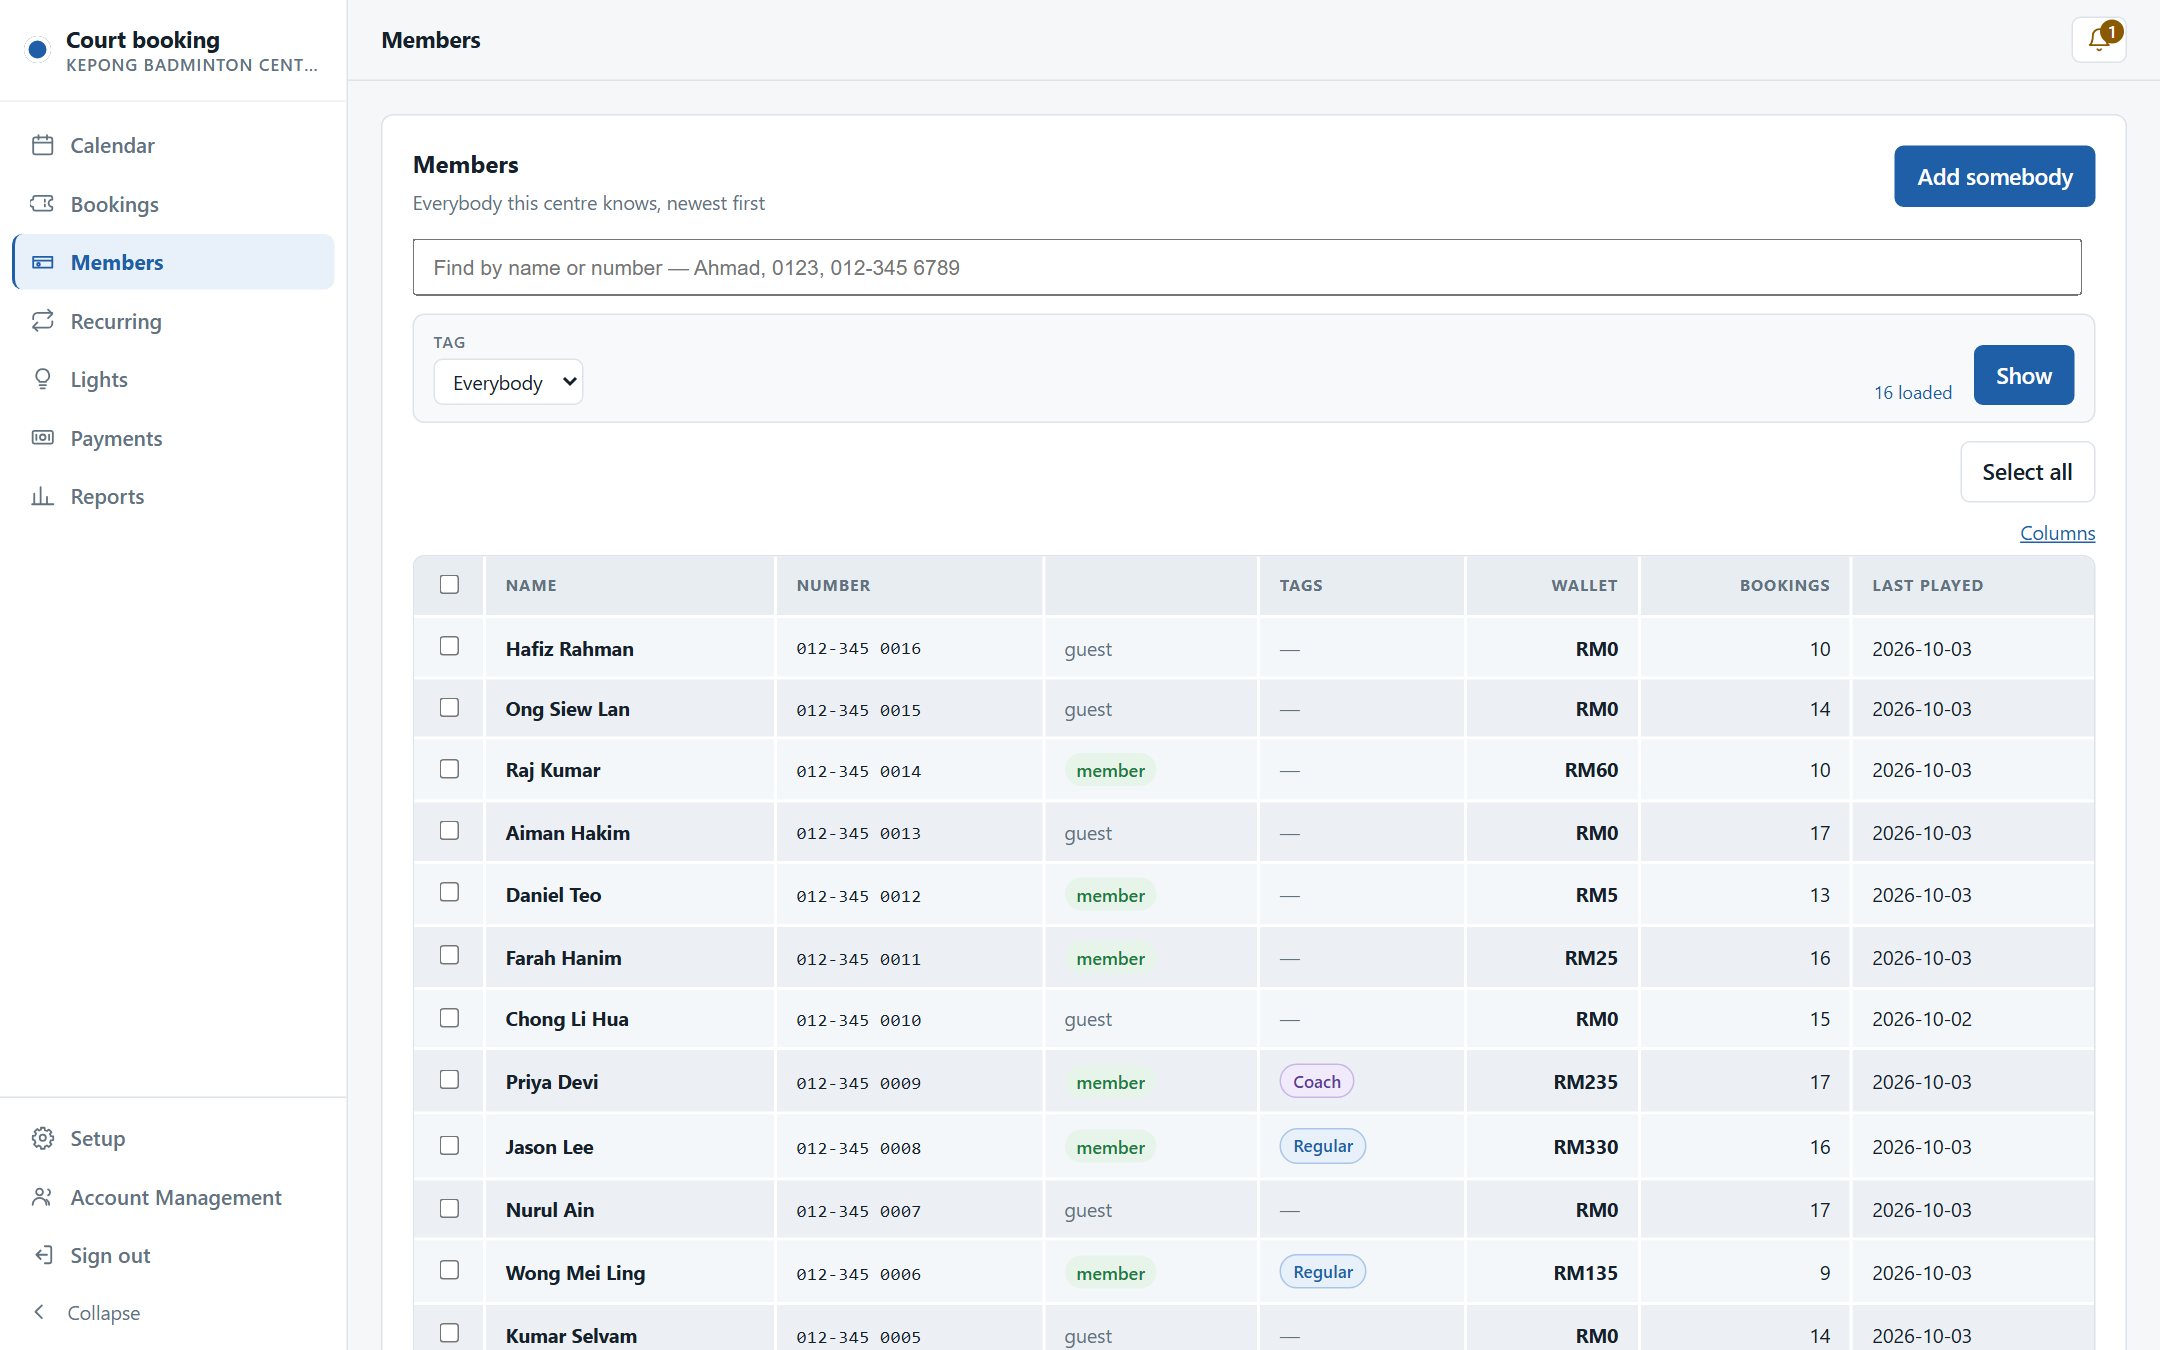Image resolution: width=2160 pixels, height=1350 pixels.
Task: Click the Account Management people icon
Action: 42,1197
